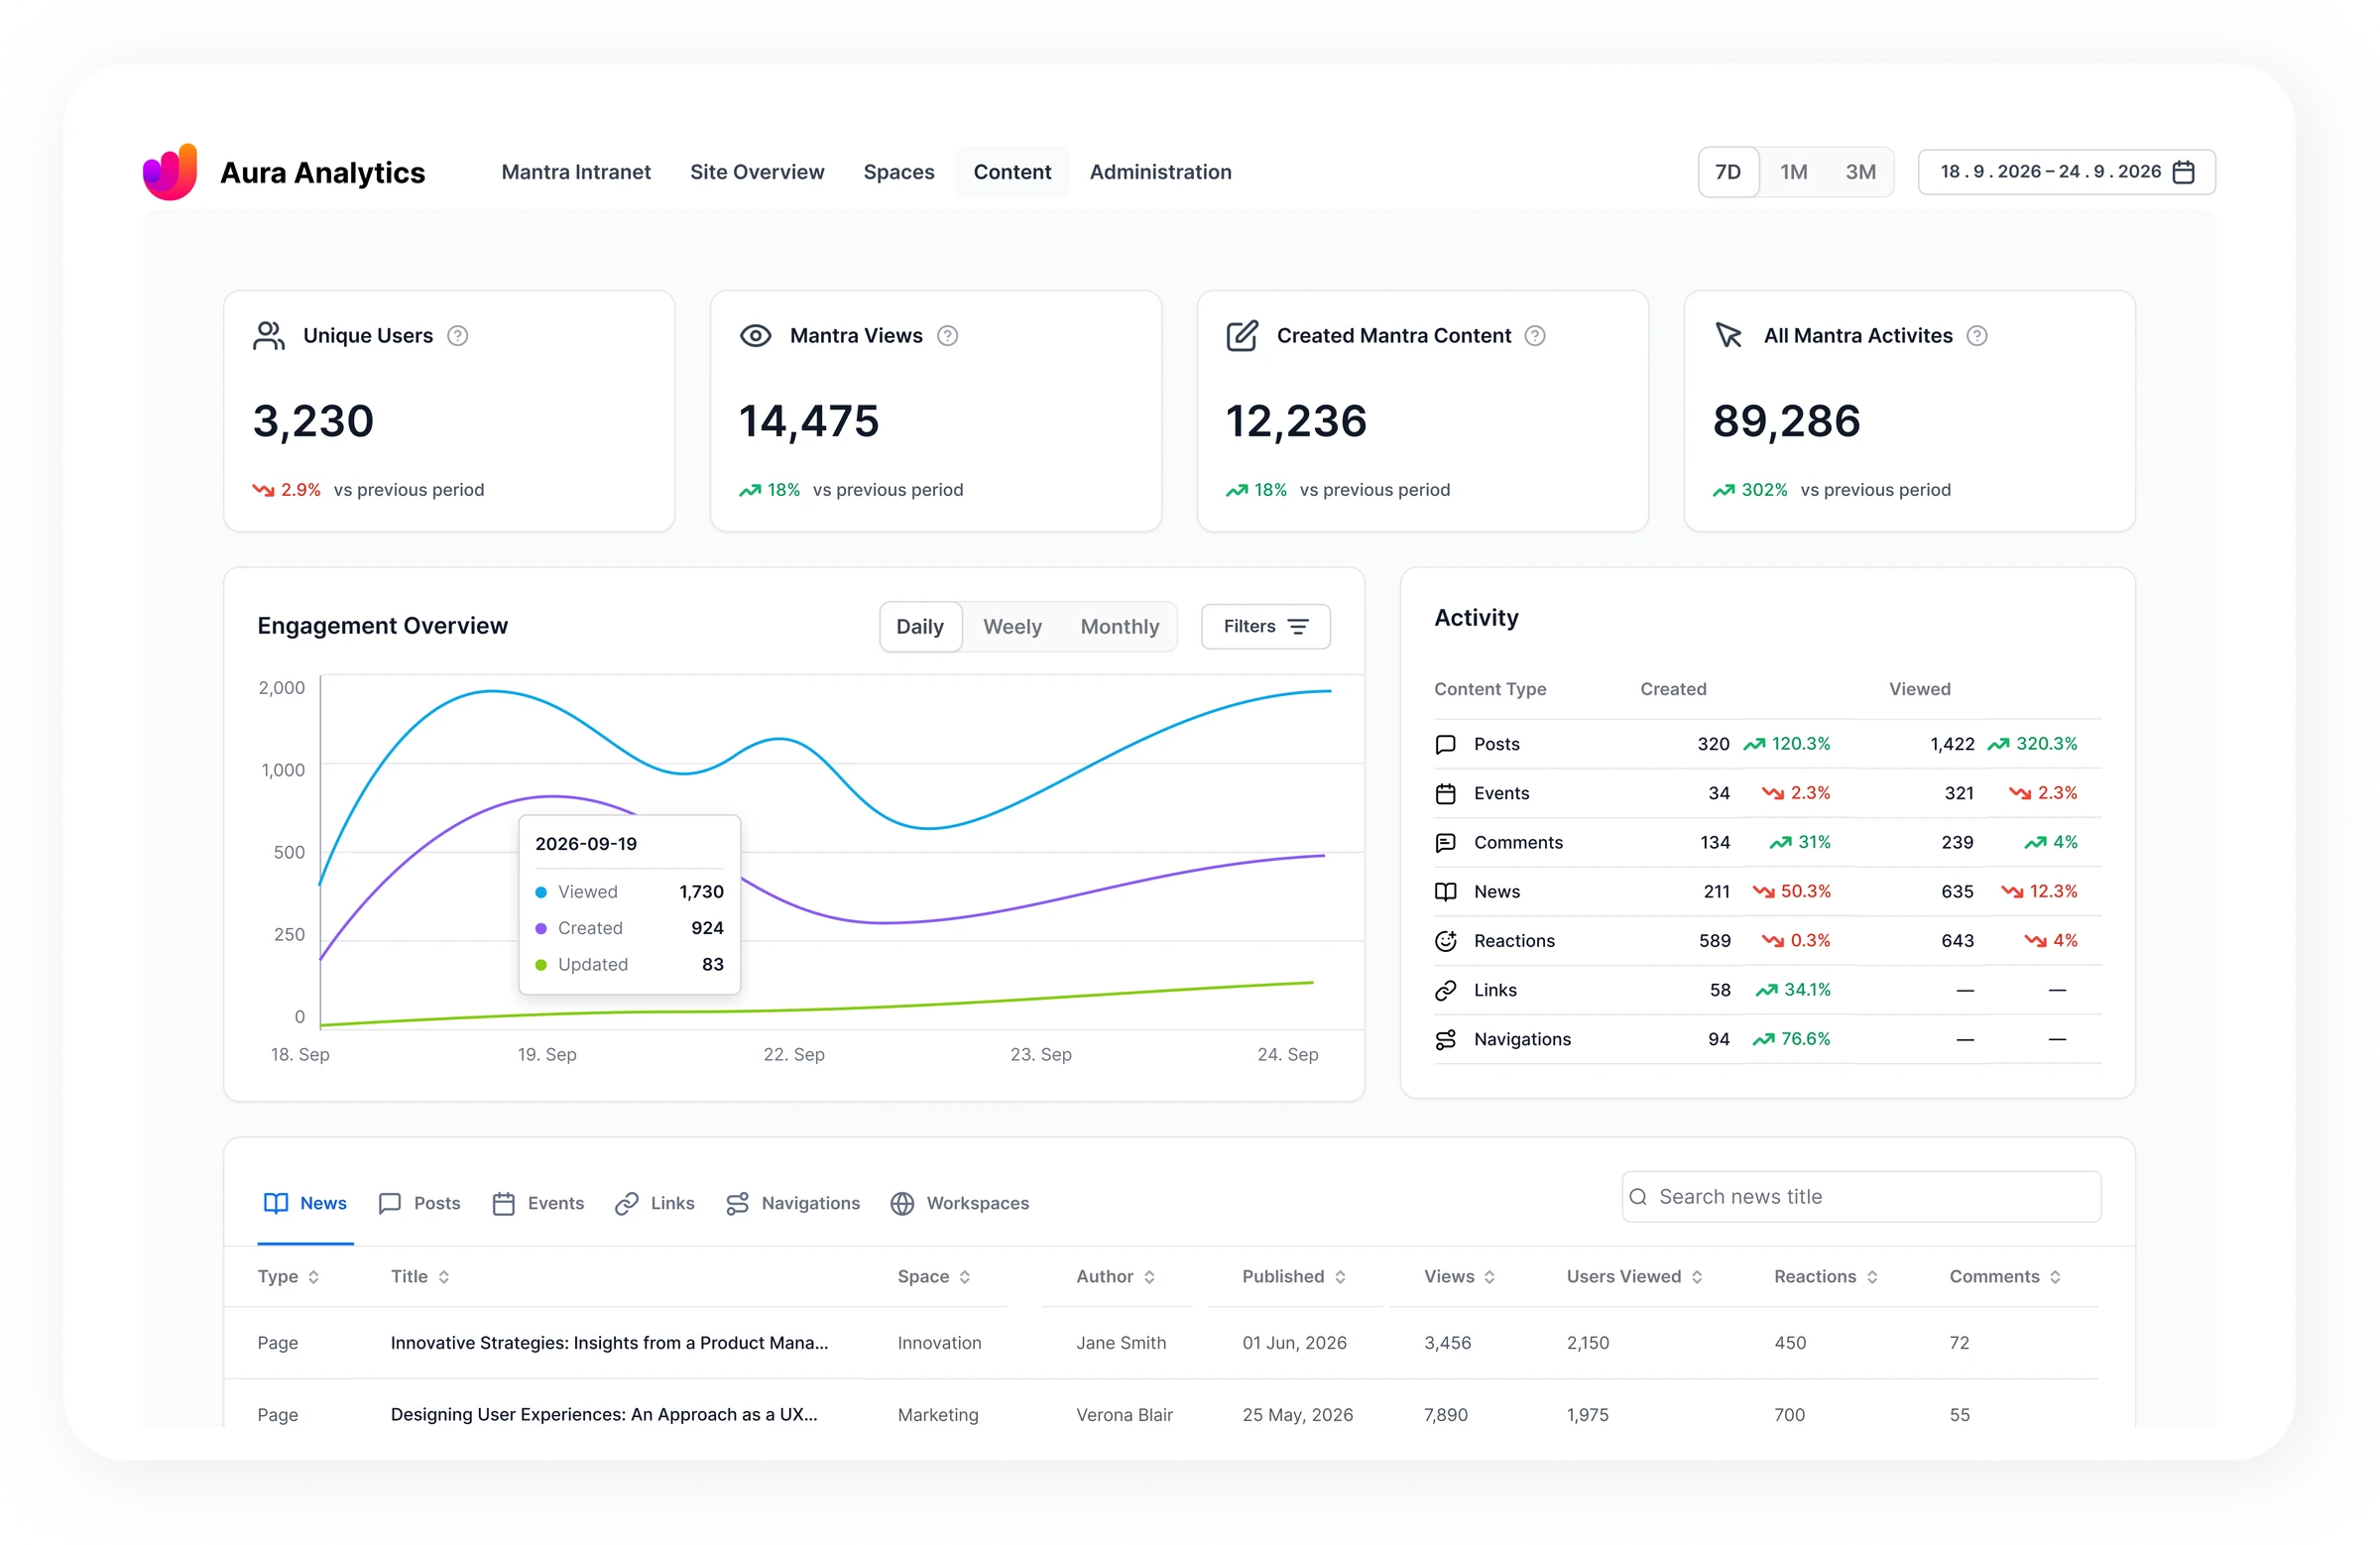Click the Mantra Views eye icon
The height and width of the screenshot is (1545, 2380).
[755, 336]
